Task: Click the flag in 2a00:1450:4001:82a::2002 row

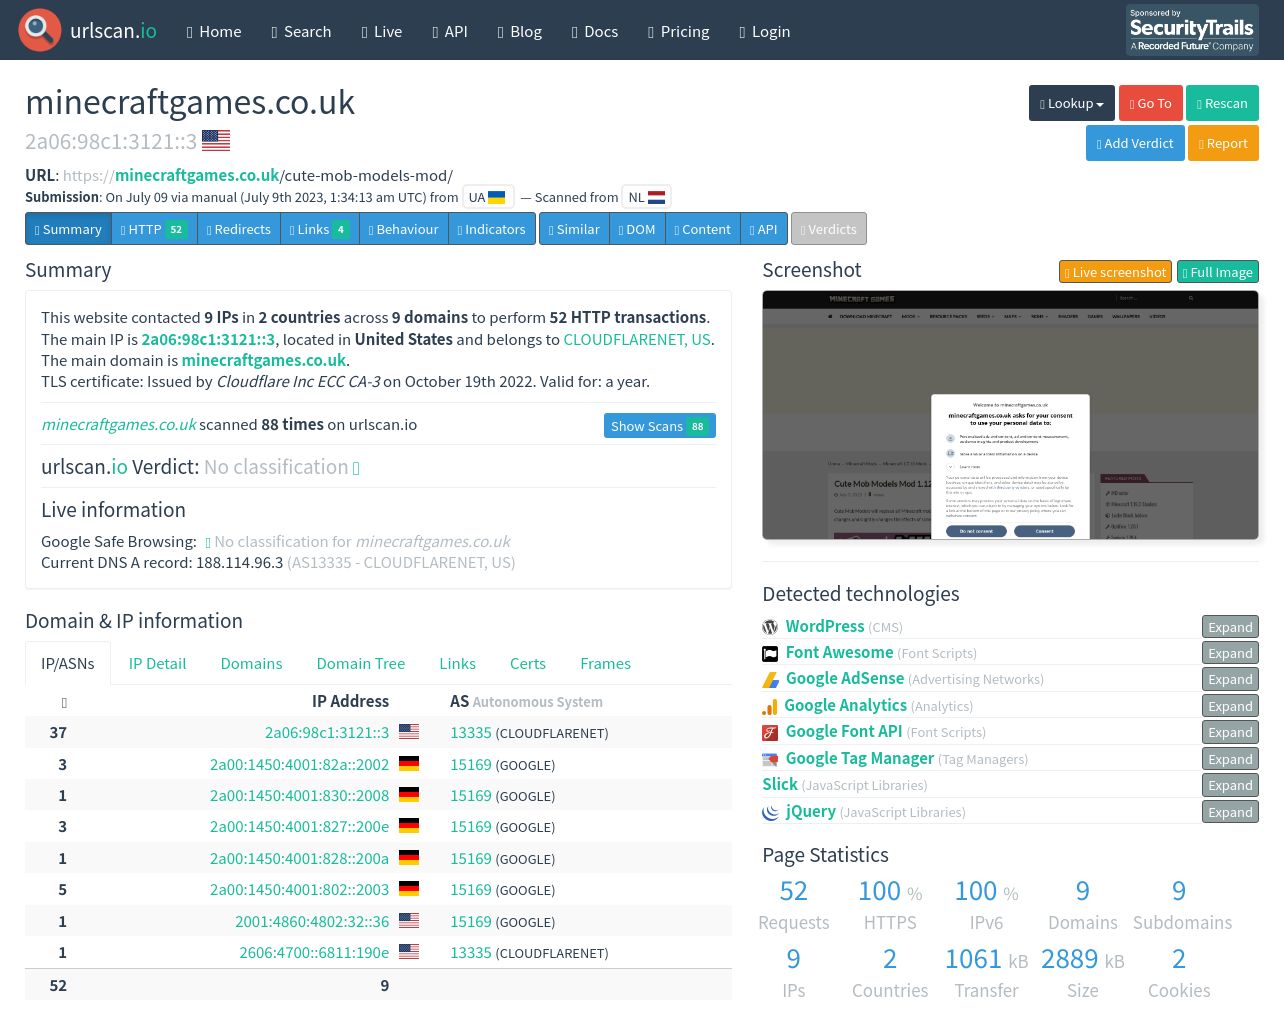Action: tap(409, 764)
